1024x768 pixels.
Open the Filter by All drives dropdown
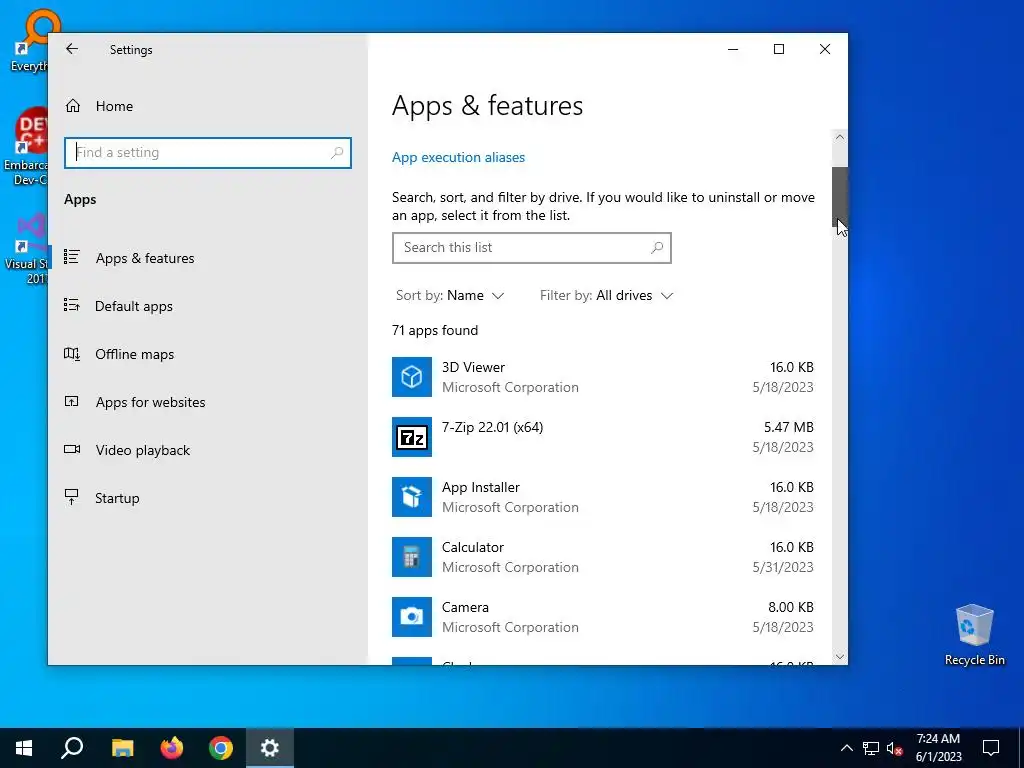click(606, 295)
